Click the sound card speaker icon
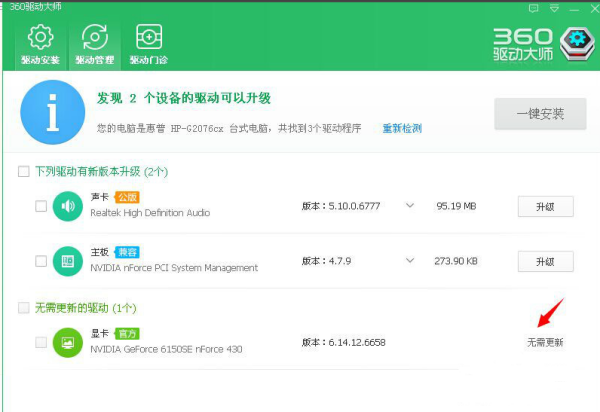This screenshot has height=412, width=600. pos(68,206)
